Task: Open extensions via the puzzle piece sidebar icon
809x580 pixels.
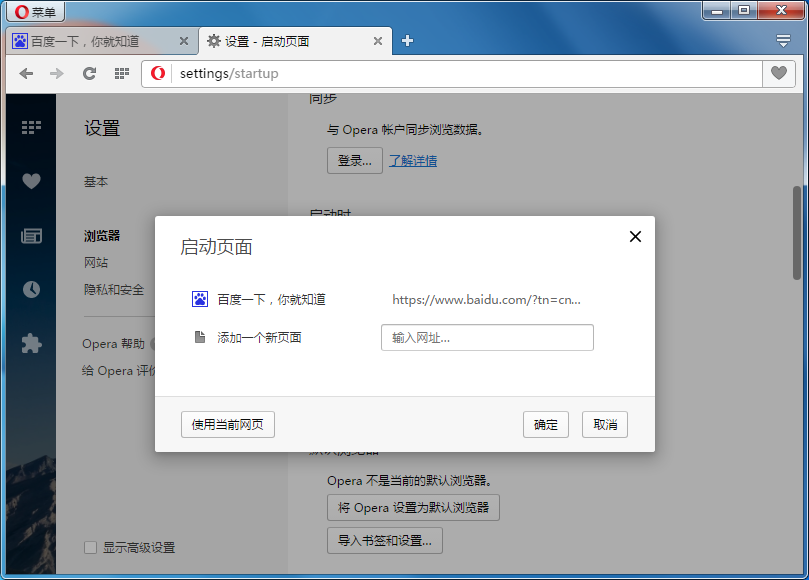Action: (30, 343)
